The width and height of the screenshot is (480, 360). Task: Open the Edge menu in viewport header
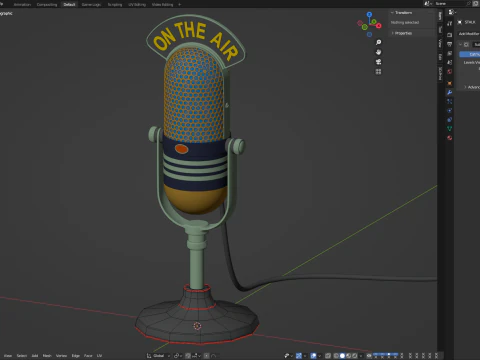click(76, 356)
